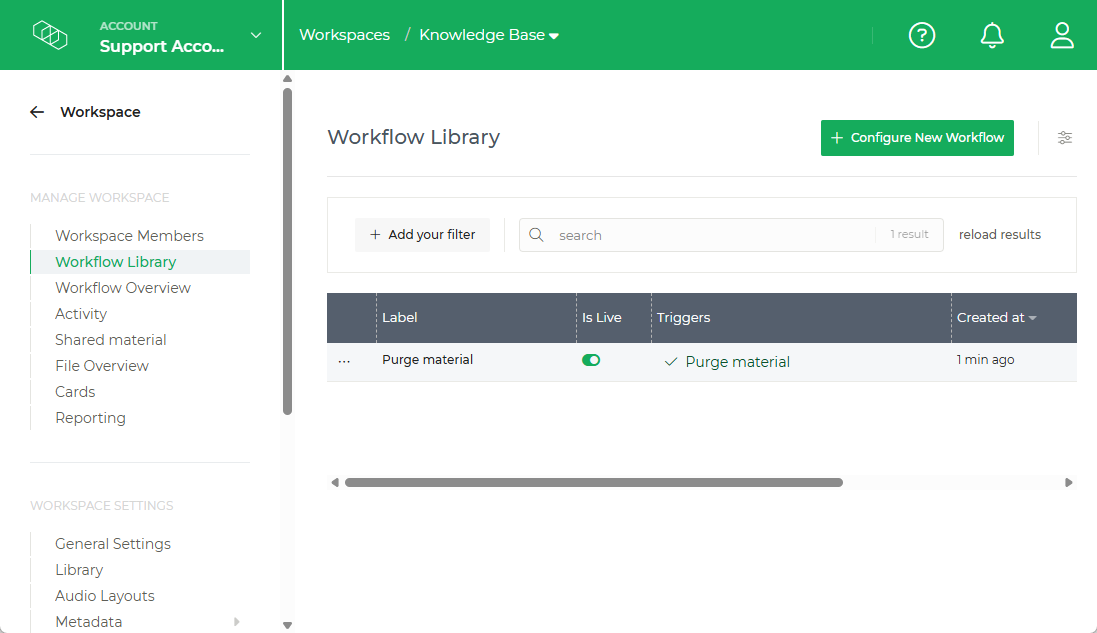This screenshot has height=633, width=1097.
Task: Click the sidebar vertical scrollbar thumb
Action: tap(287, 252)
